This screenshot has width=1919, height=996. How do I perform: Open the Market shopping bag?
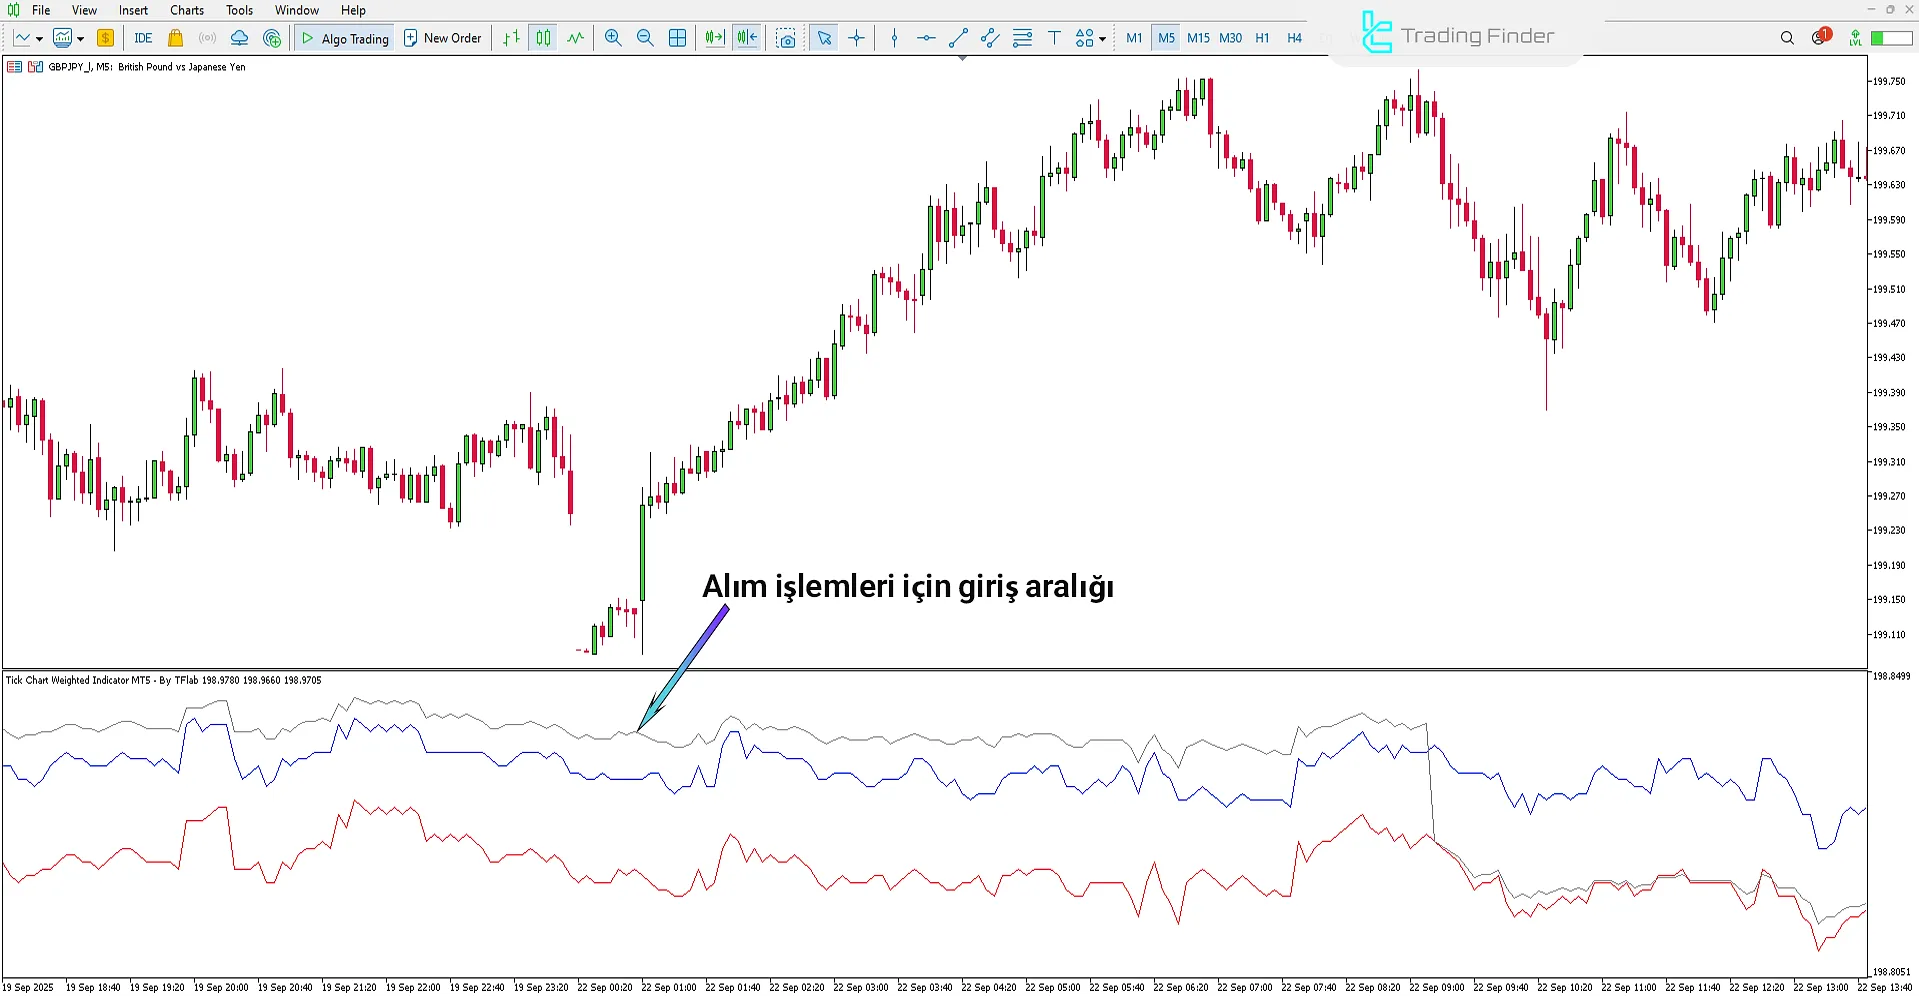click(x=175, y=38)
